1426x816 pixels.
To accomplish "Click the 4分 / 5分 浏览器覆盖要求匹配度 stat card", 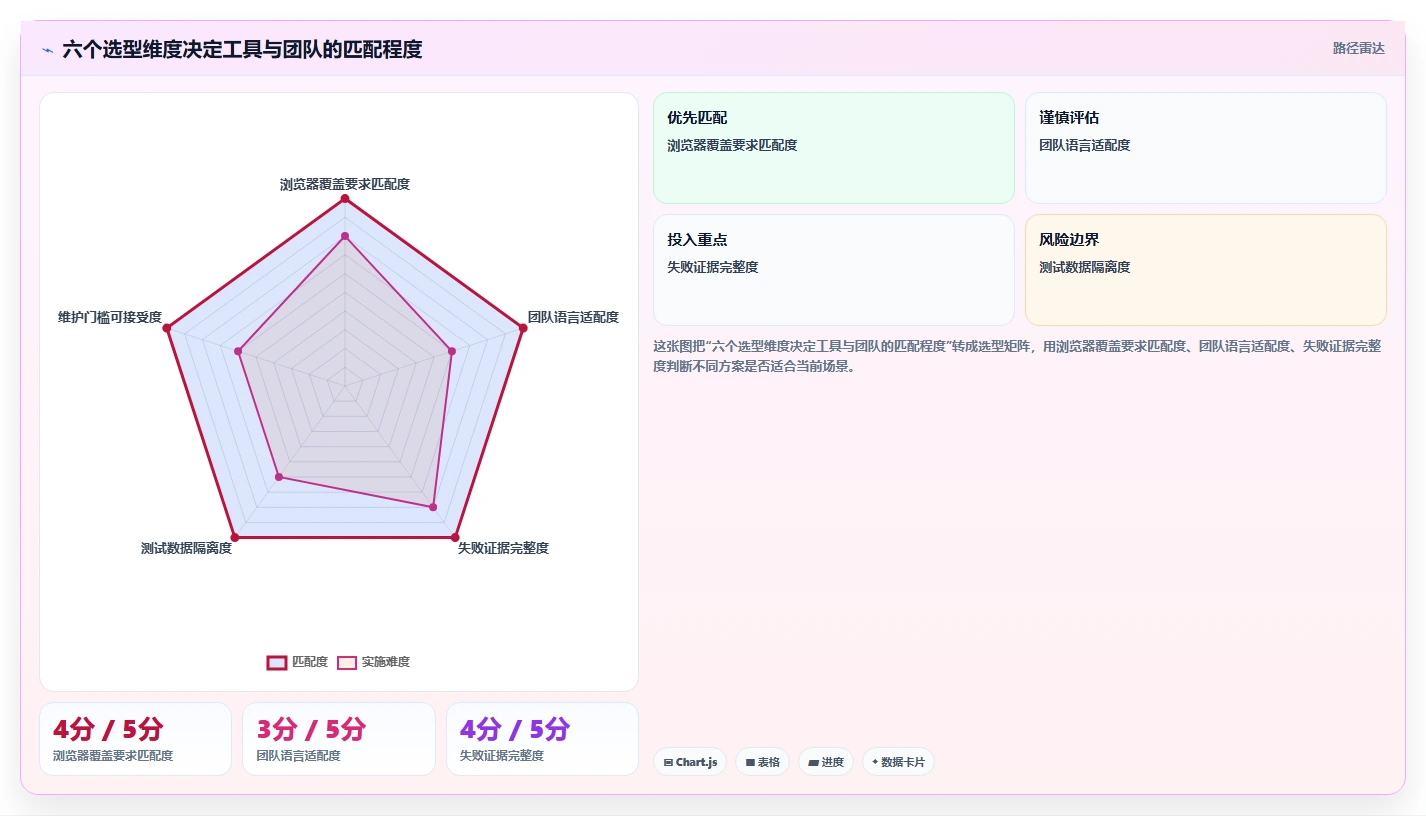I will (135, 739).
